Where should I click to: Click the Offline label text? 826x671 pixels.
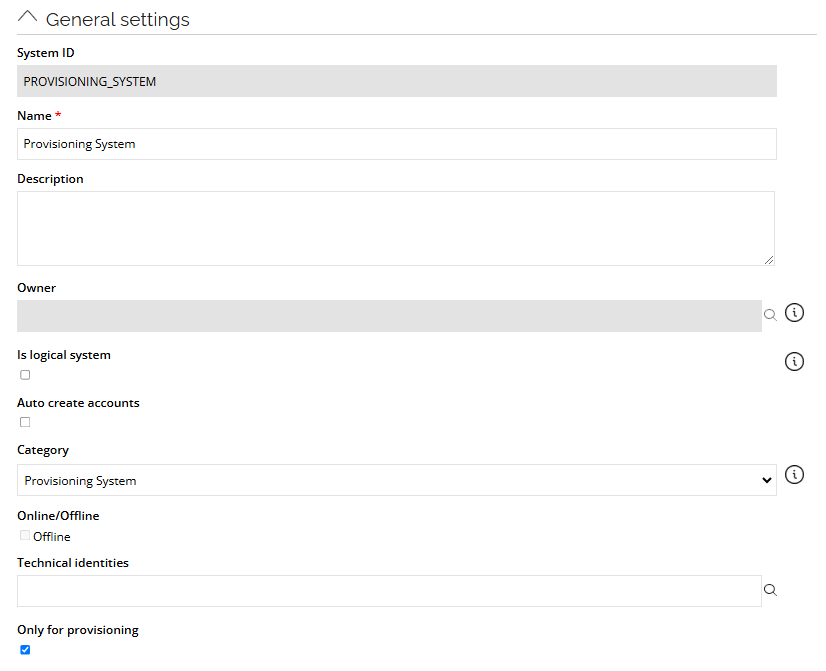coord(52,537)
